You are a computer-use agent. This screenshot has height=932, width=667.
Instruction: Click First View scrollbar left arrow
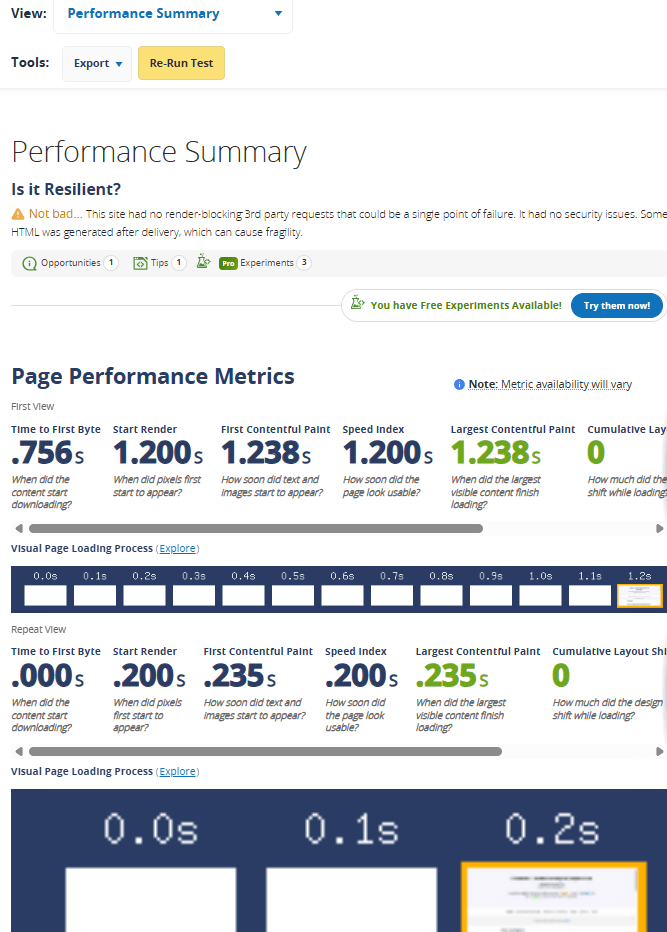18,528
